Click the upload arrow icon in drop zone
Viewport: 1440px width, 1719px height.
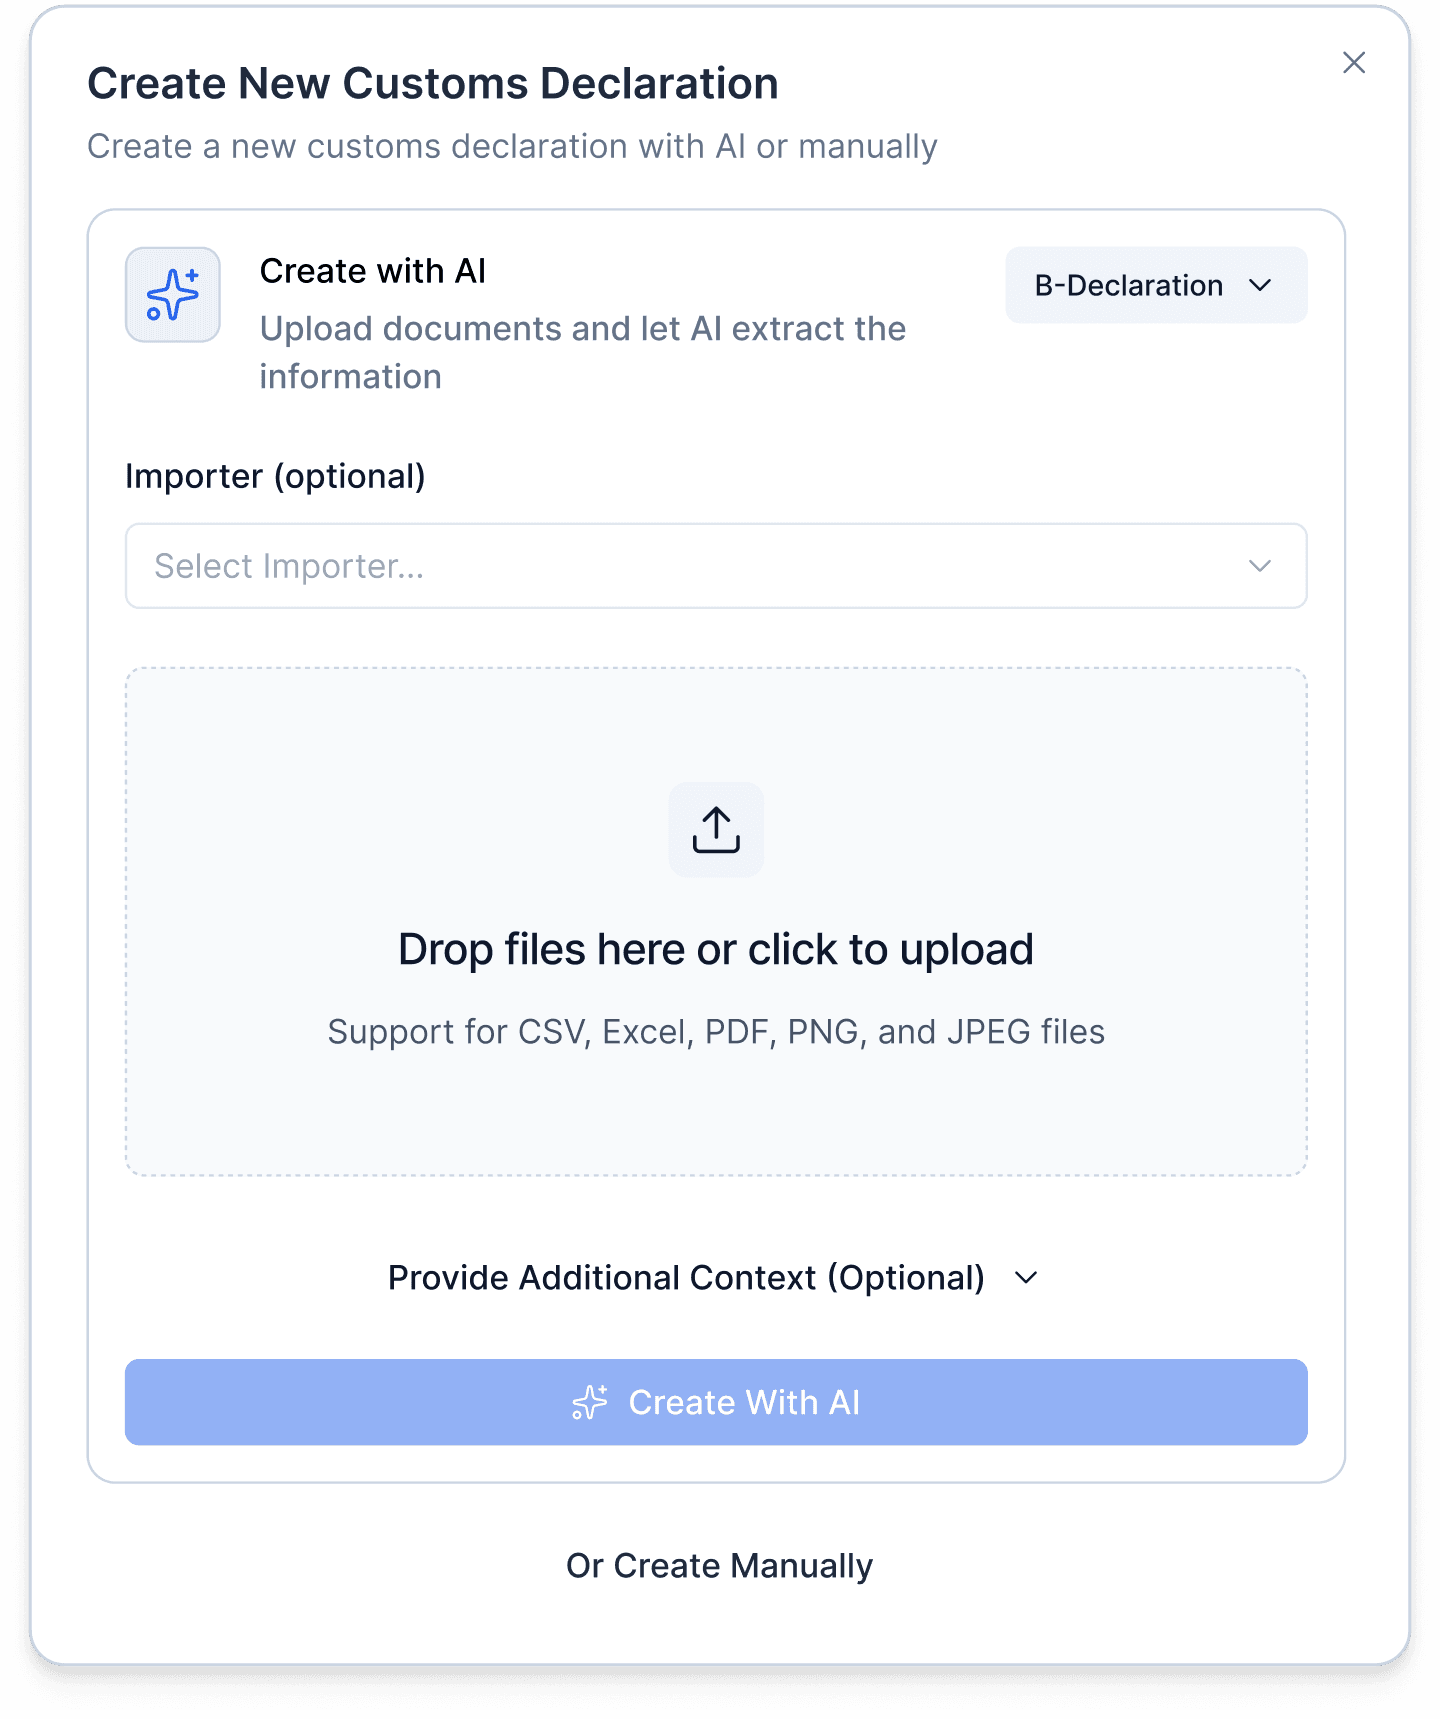click(716, 830)
